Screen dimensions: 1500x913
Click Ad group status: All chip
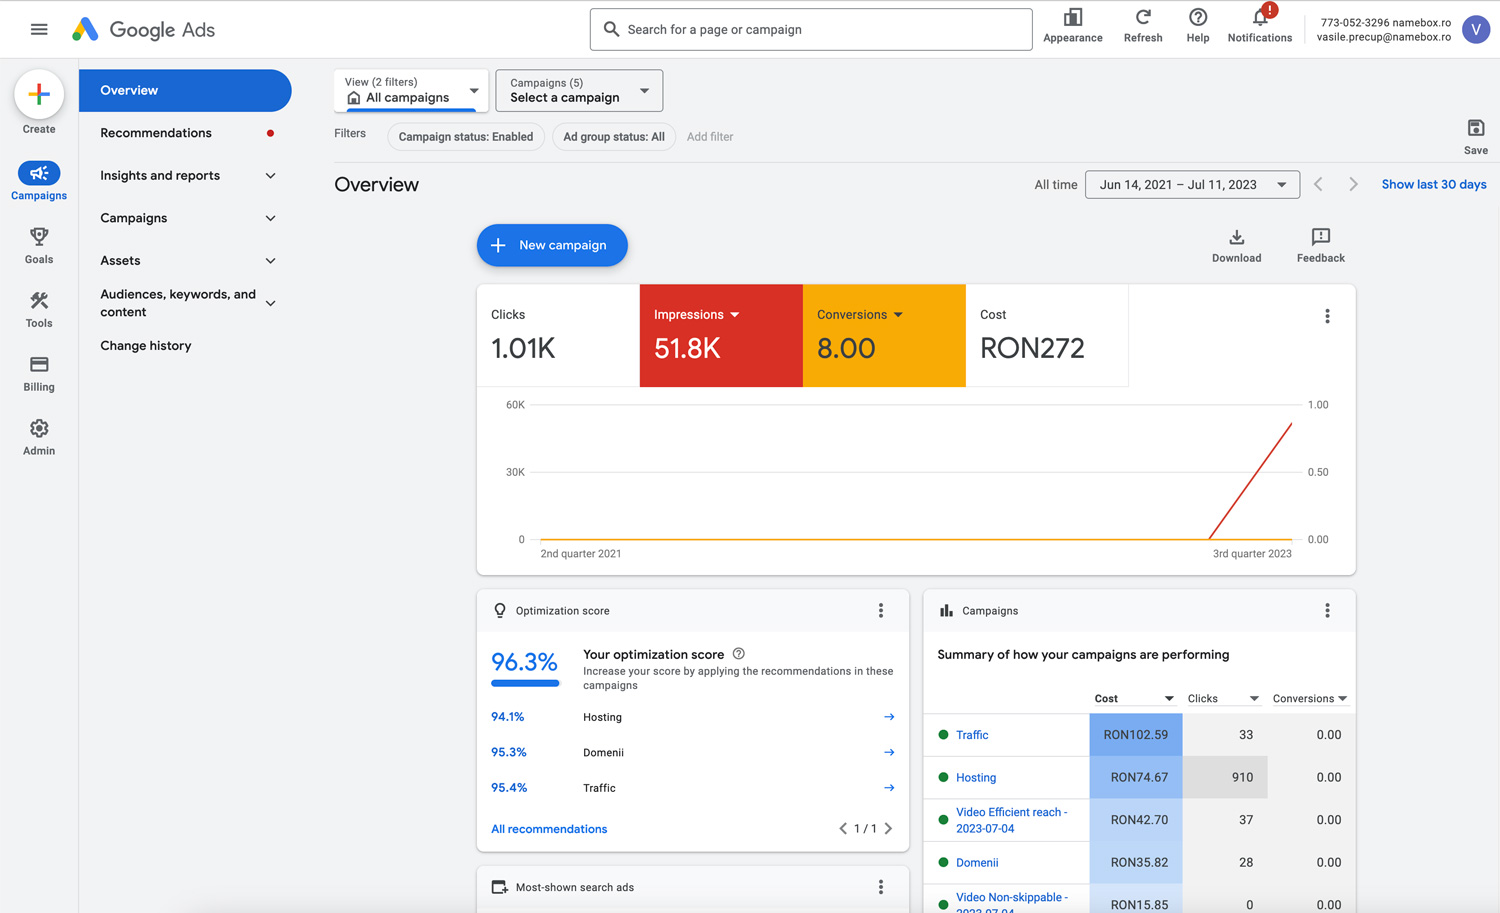coord(614,137)
